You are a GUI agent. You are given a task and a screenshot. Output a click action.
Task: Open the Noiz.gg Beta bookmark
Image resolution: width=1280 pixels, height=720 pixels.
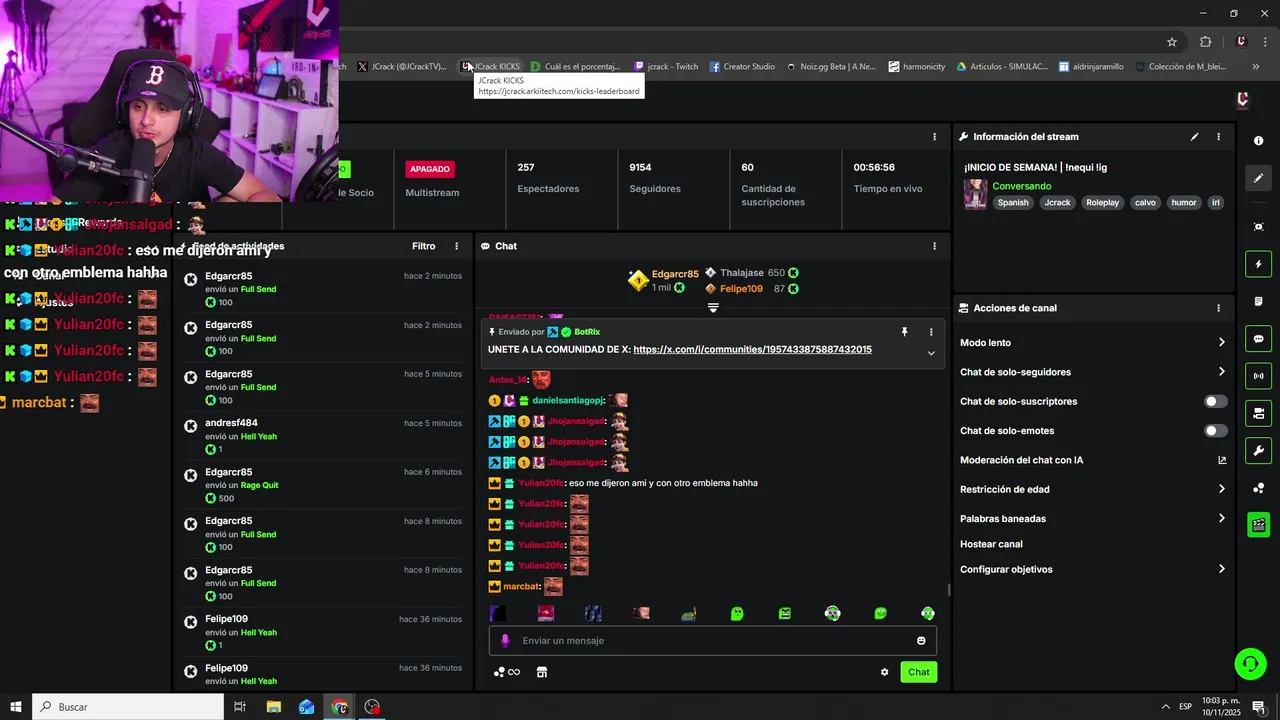[x=831, y=67]
